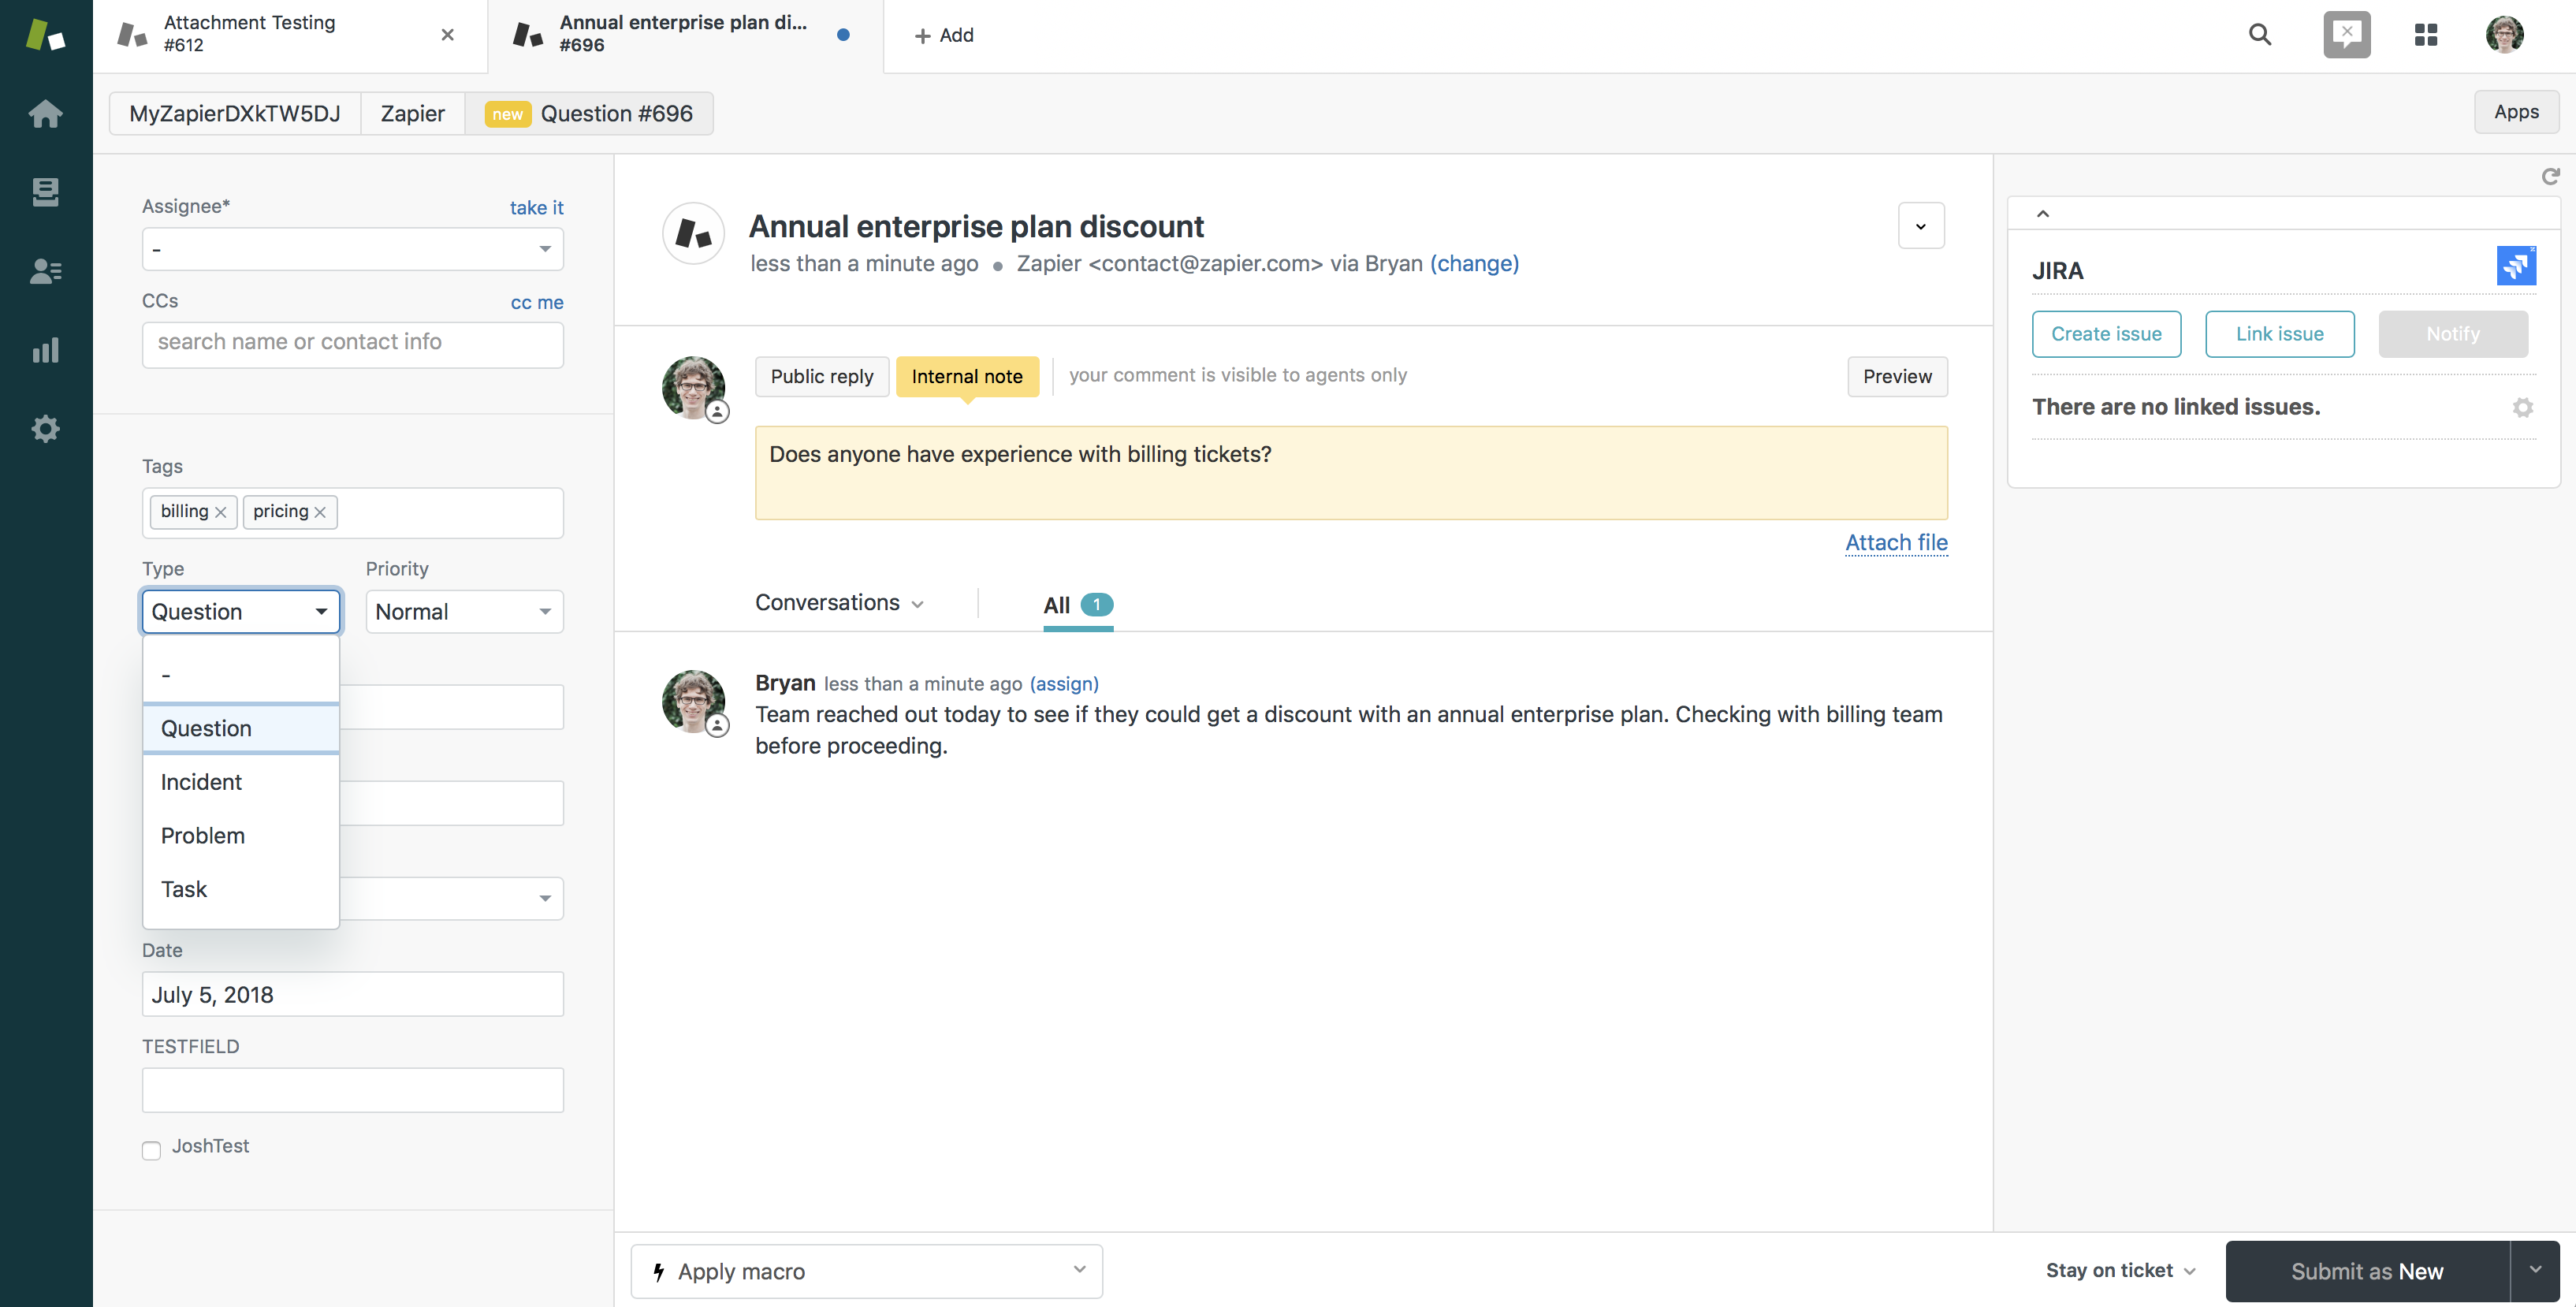The image size is (2576, 1307).
Task: Click the take it assignee link
Action: tap(536, 207)
